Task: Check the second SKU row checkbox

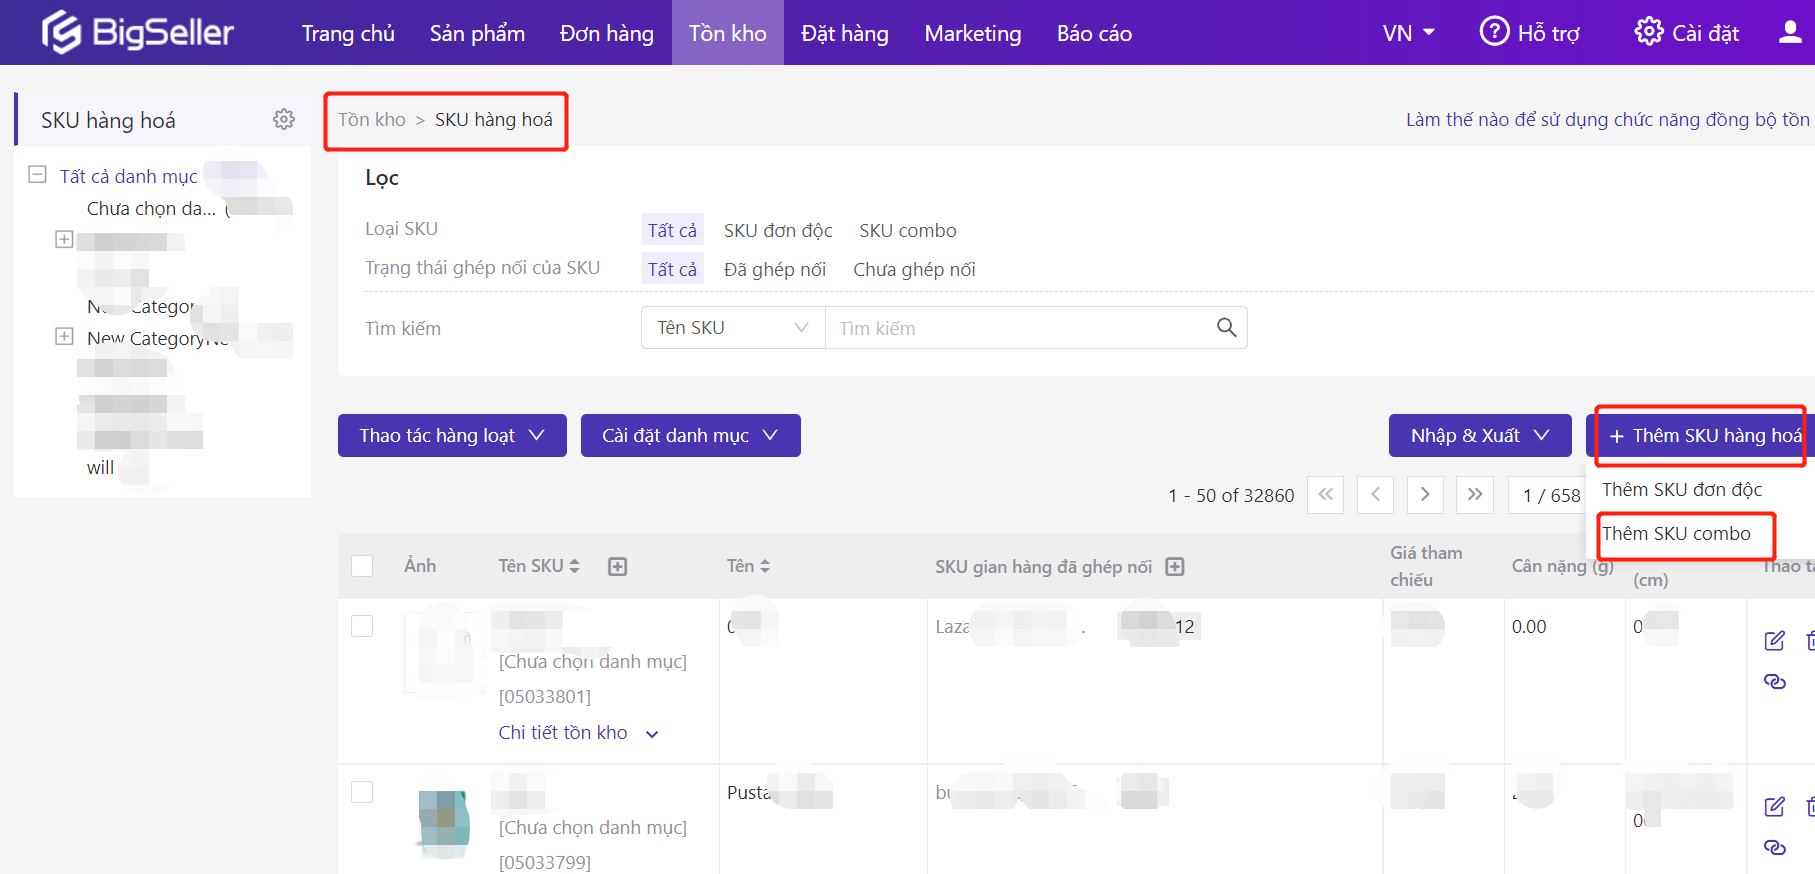Action: click(362, 792)
